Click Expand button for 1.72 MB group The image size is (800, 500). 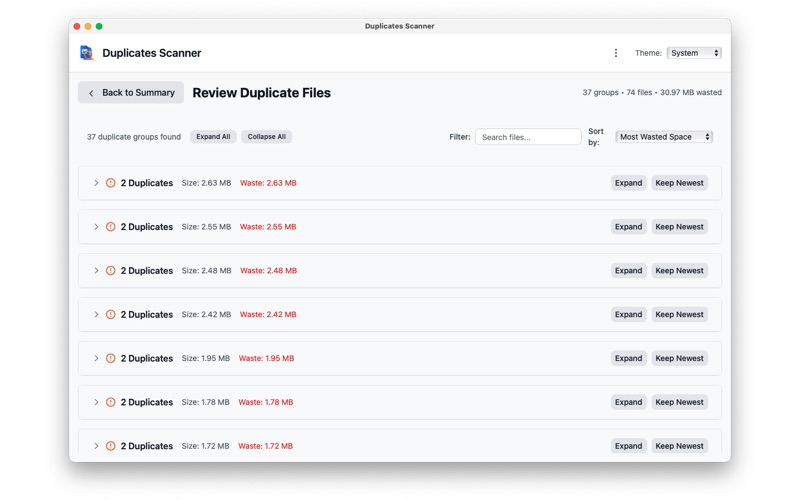coord(629,446)
